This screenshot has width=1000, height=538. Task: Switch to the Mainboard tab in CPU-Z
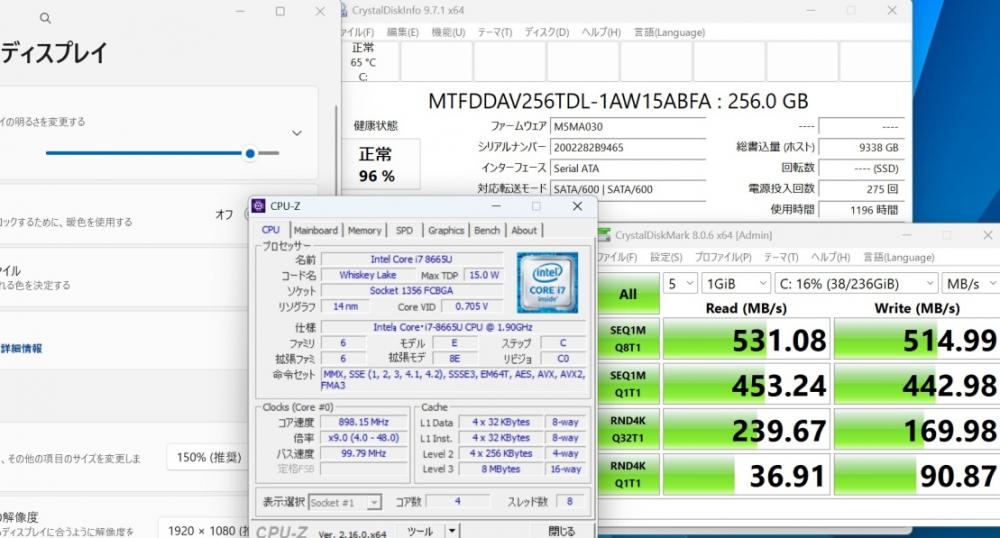click(316, 230)
